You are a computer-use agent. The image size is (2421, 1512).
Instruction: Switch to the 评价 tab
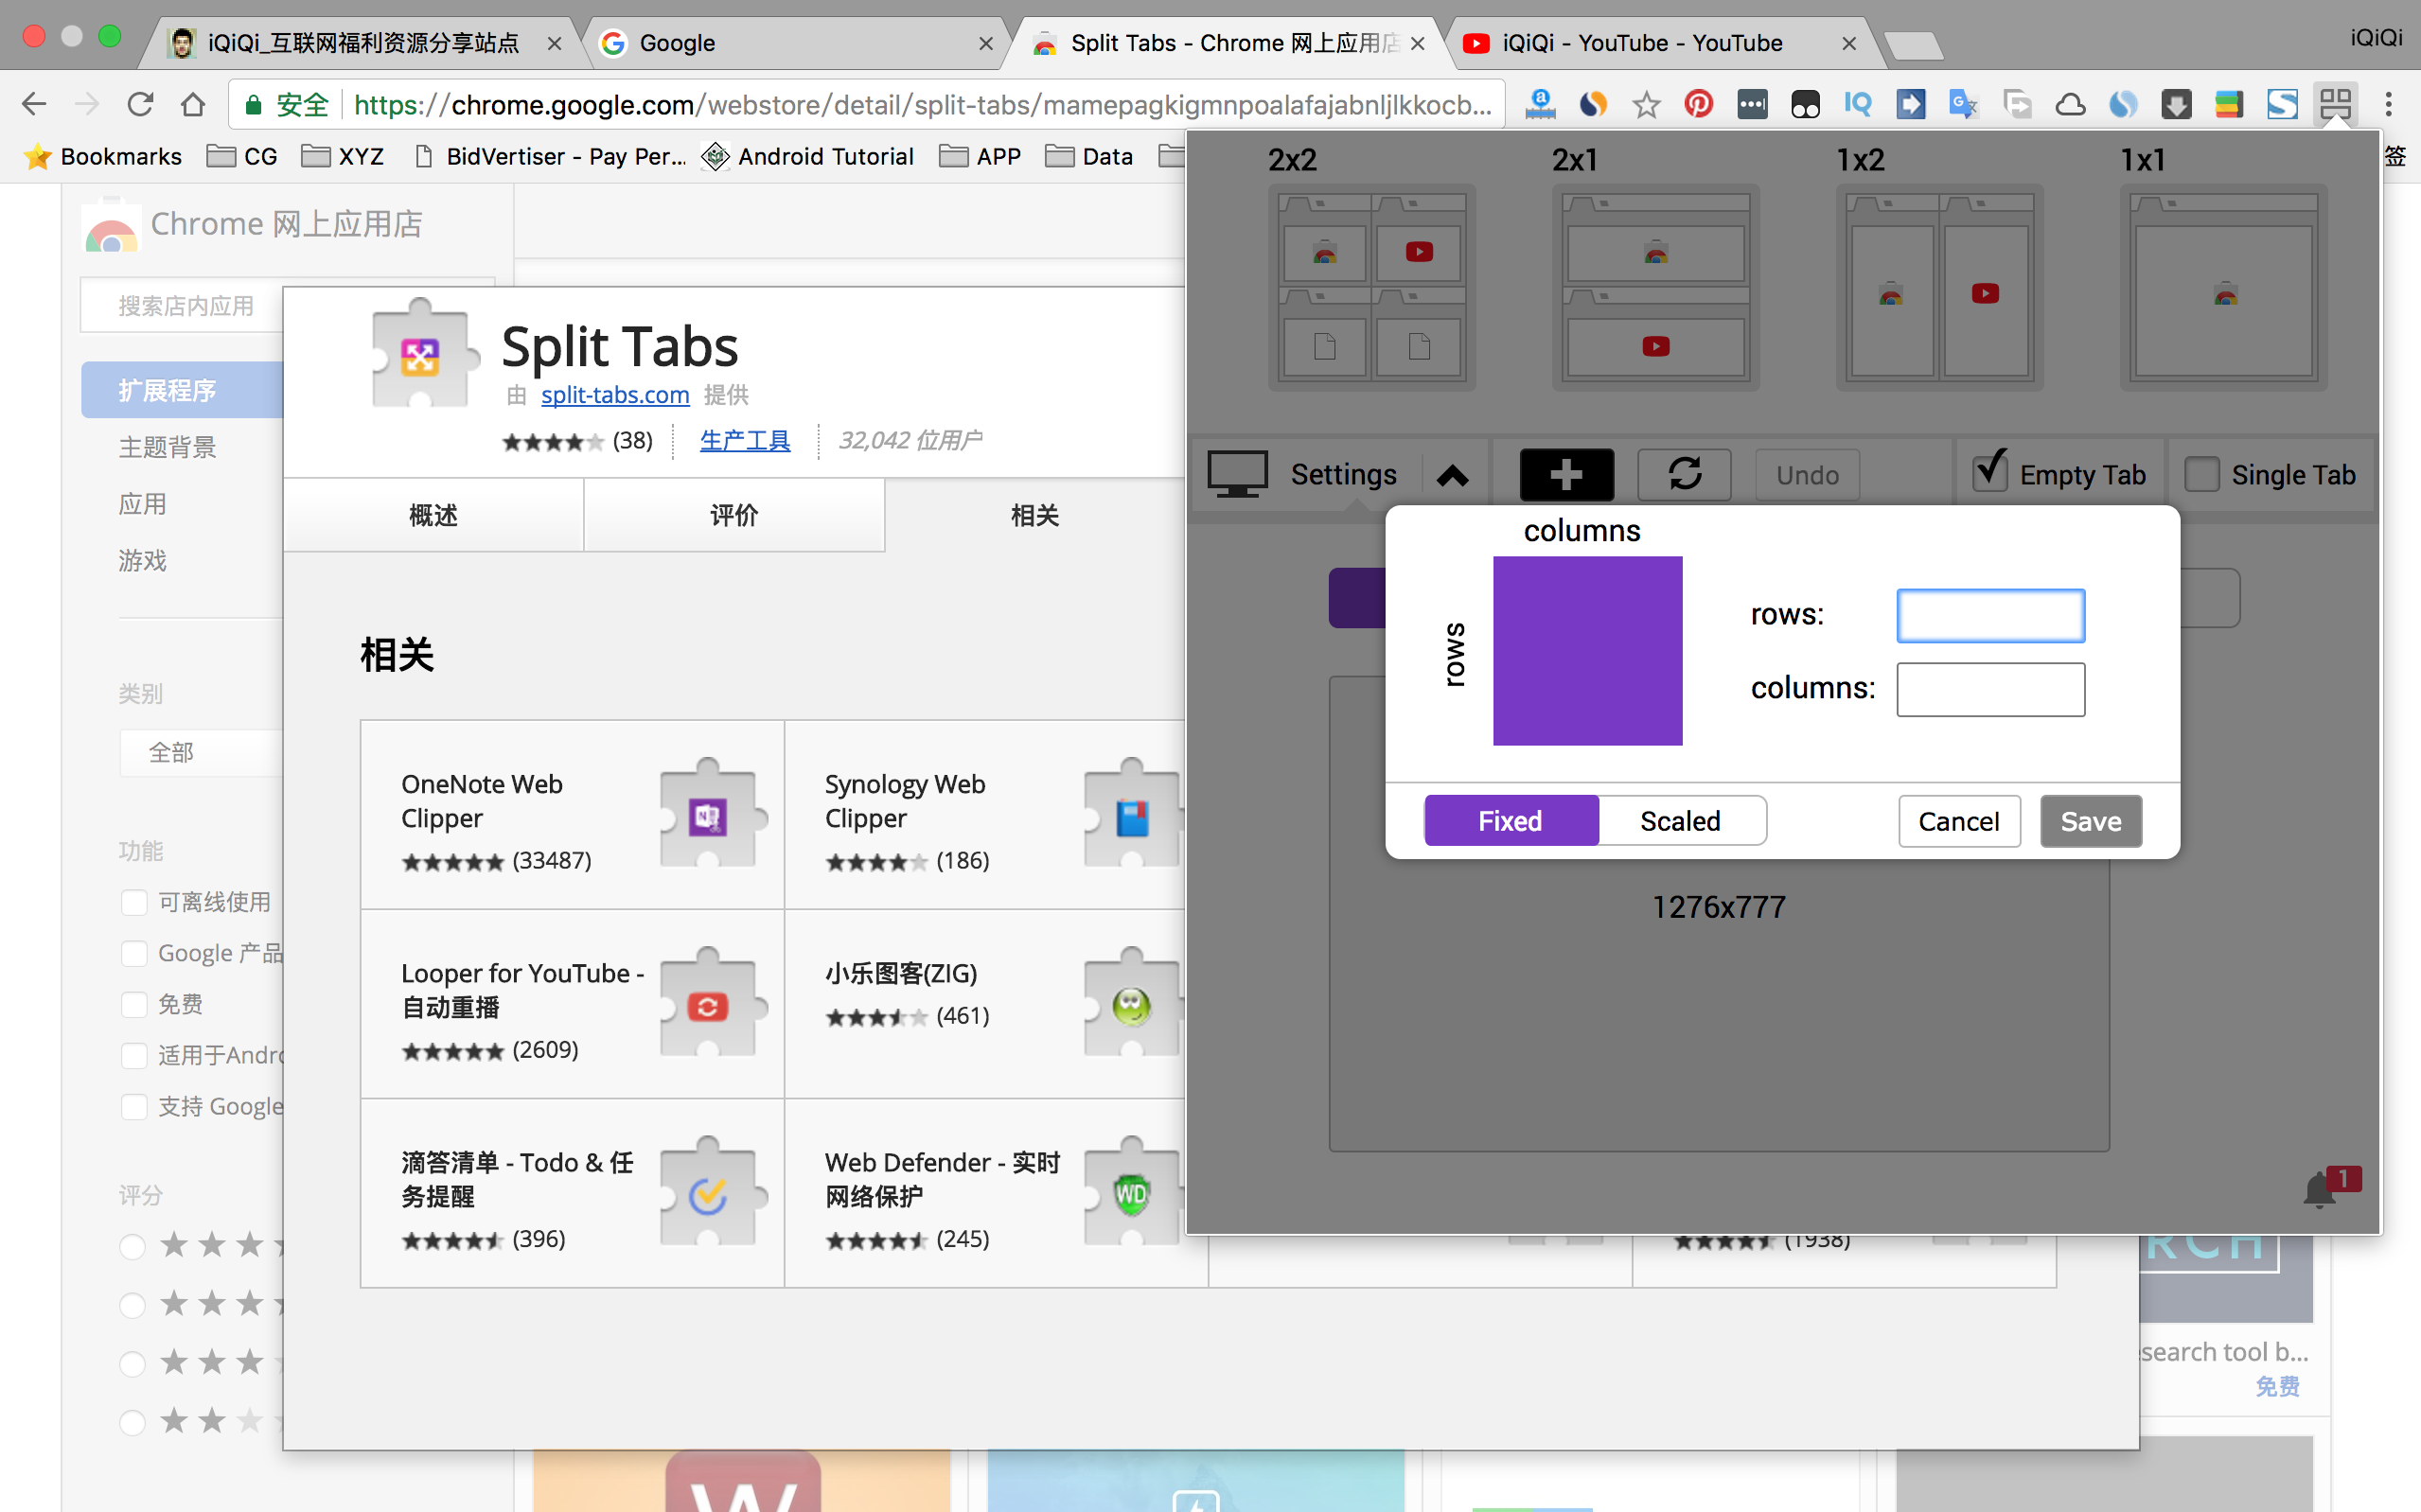click(734, 515)
